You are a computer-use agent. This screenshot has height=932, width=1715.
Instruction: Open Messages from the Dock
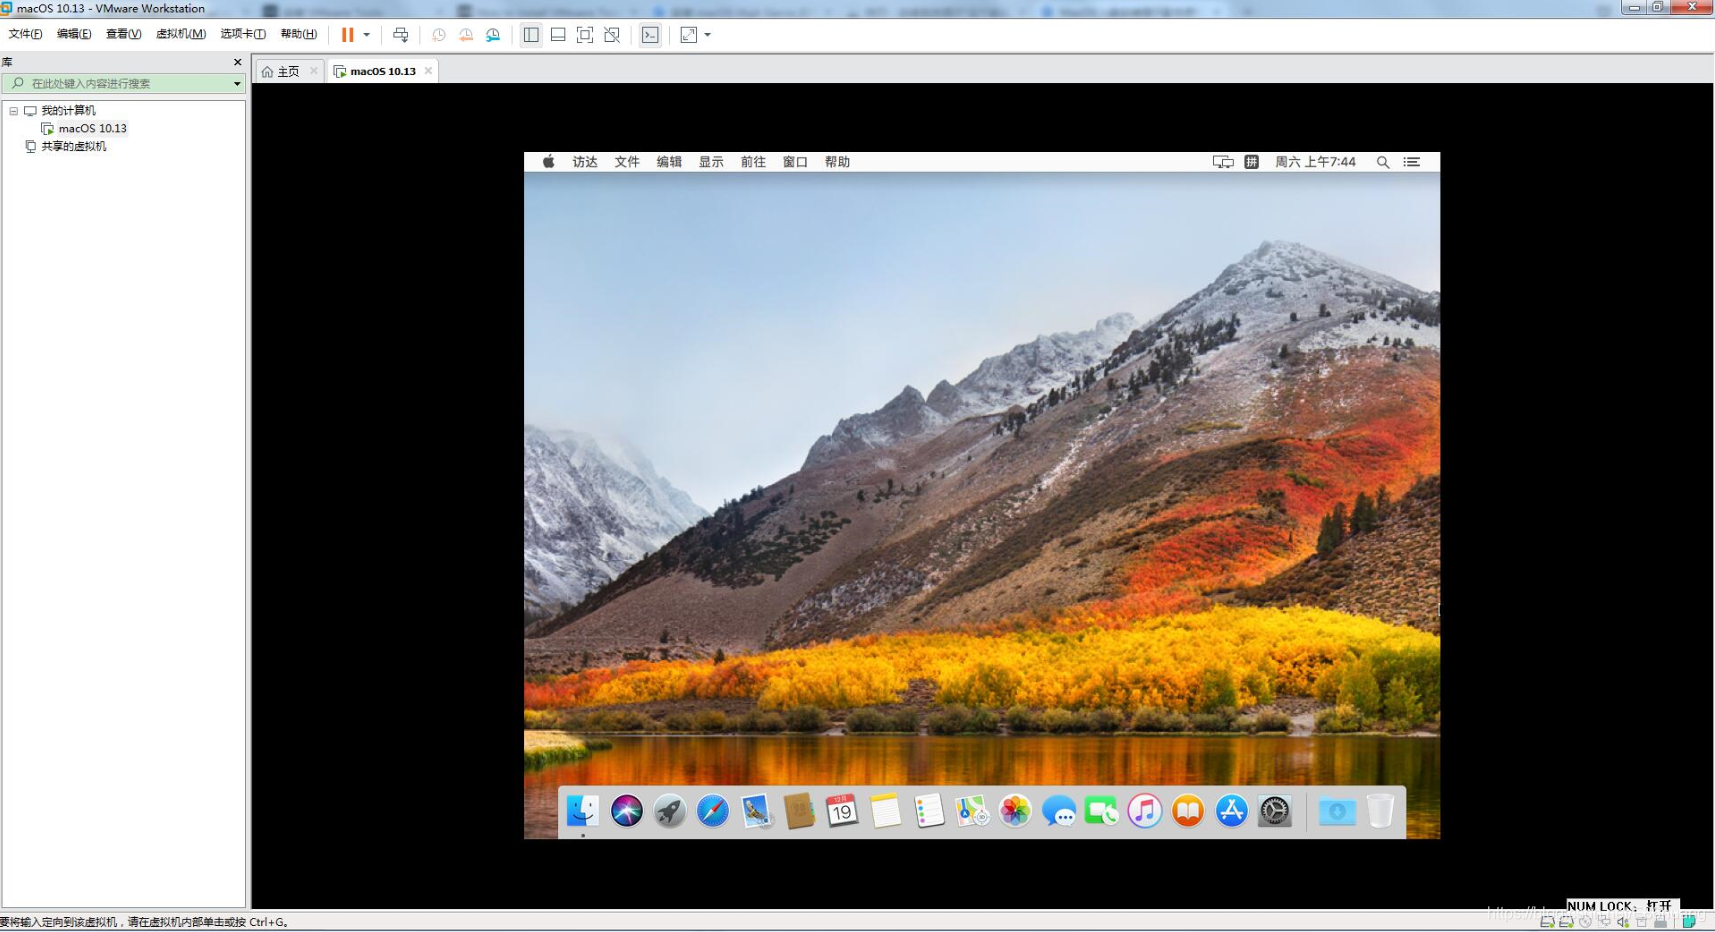click(x=1058, y=811)
